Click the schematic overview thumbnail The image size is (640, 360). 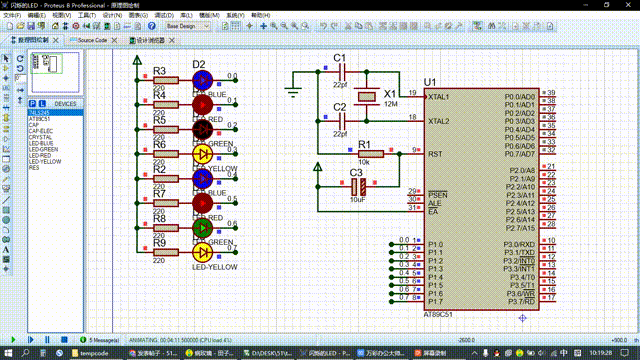click(55, 72)
